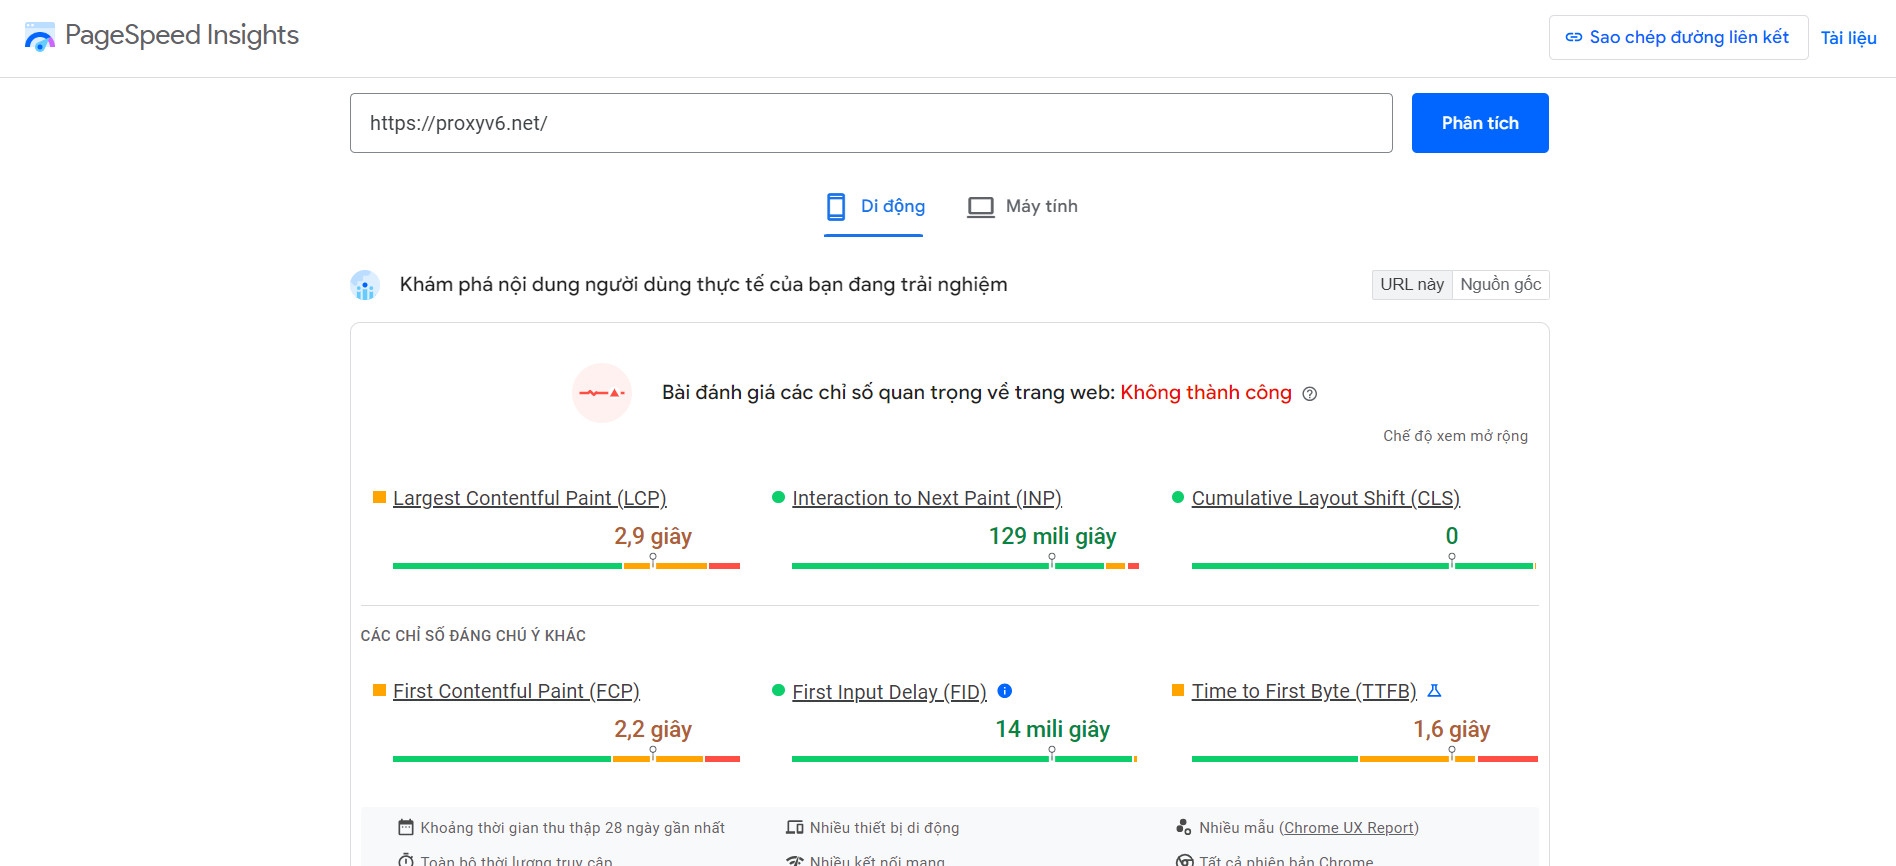Screen dimensions: 1896x866
Task: Switch to the Di động tab
Action: [873, 206]
